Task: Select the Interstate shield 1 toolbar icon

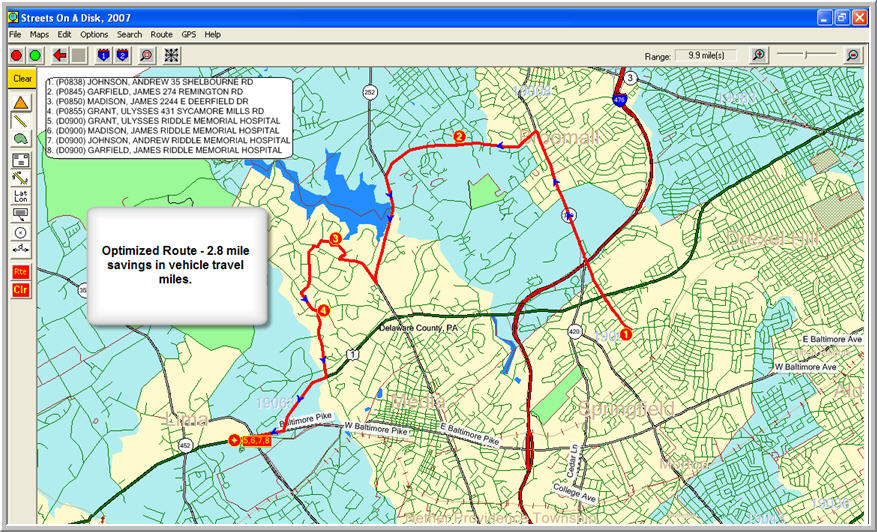Action: tap(103, 55)
